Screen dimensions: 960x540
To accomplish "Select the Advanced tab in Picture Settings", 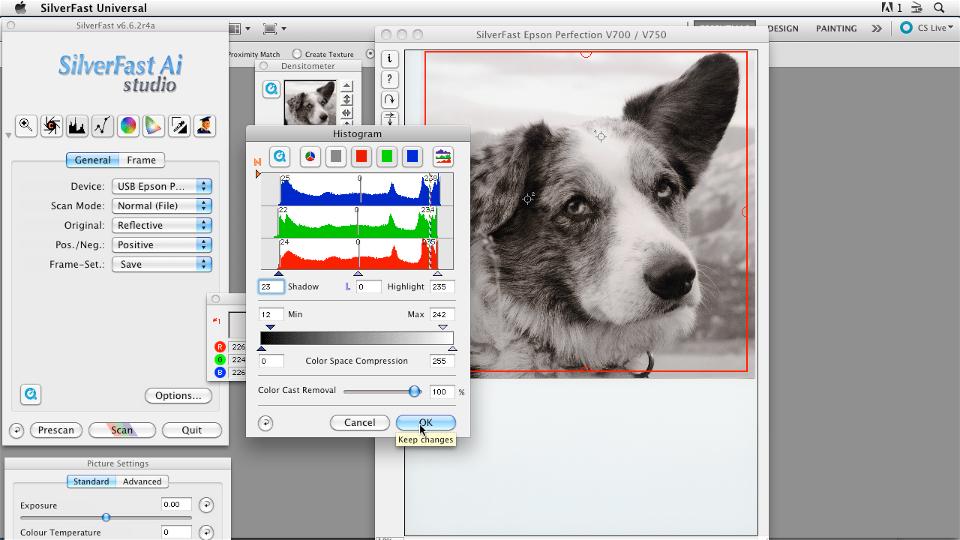I will (142, 481).
